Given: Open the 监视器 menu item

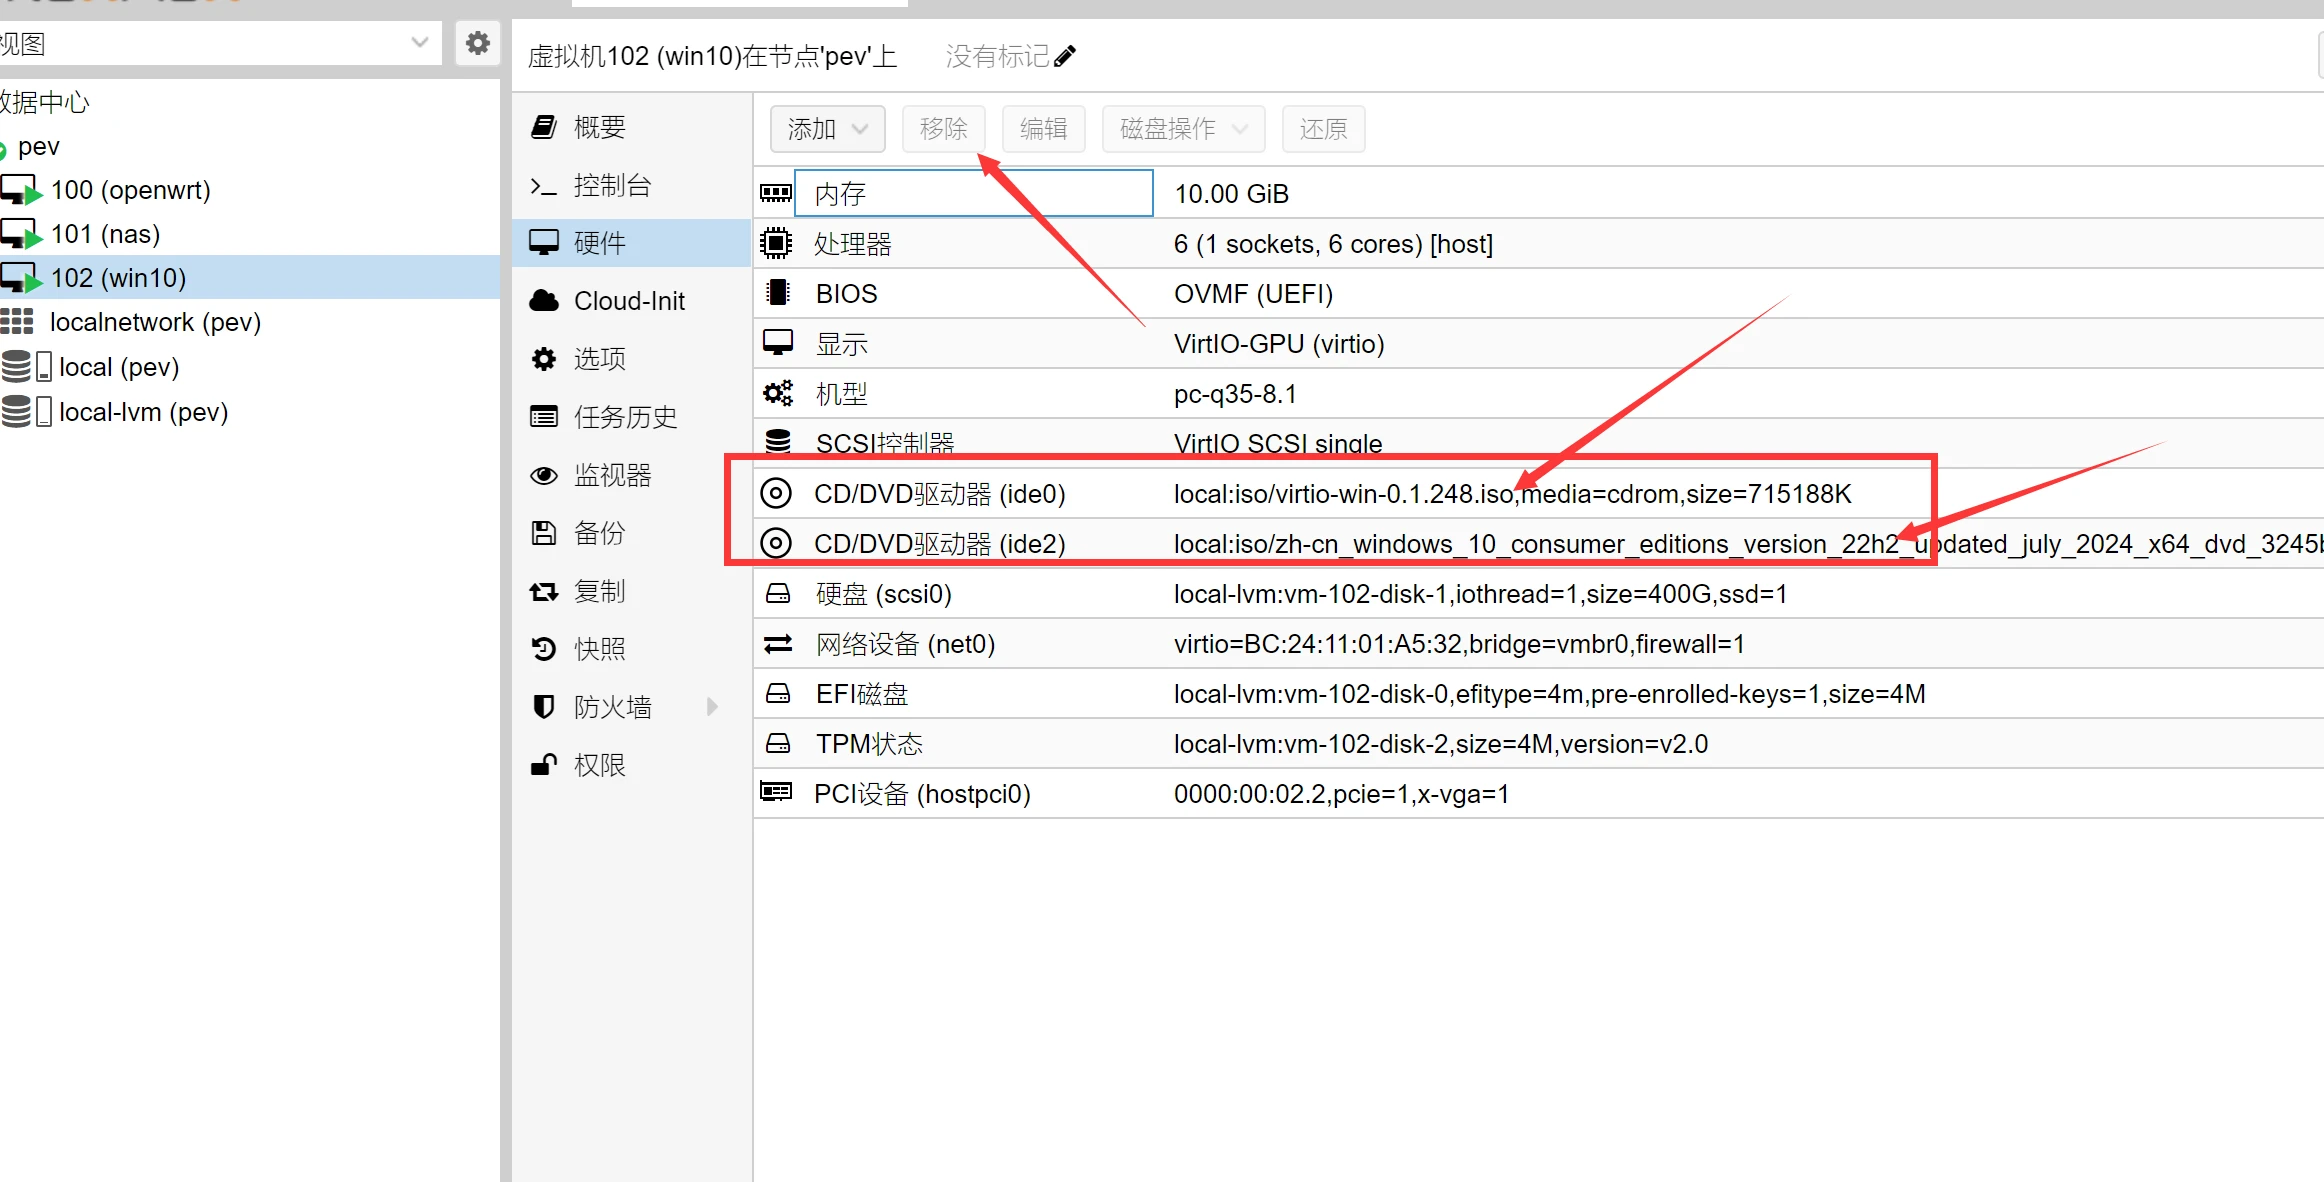Looking at the screenshot, I should point(631,475).
